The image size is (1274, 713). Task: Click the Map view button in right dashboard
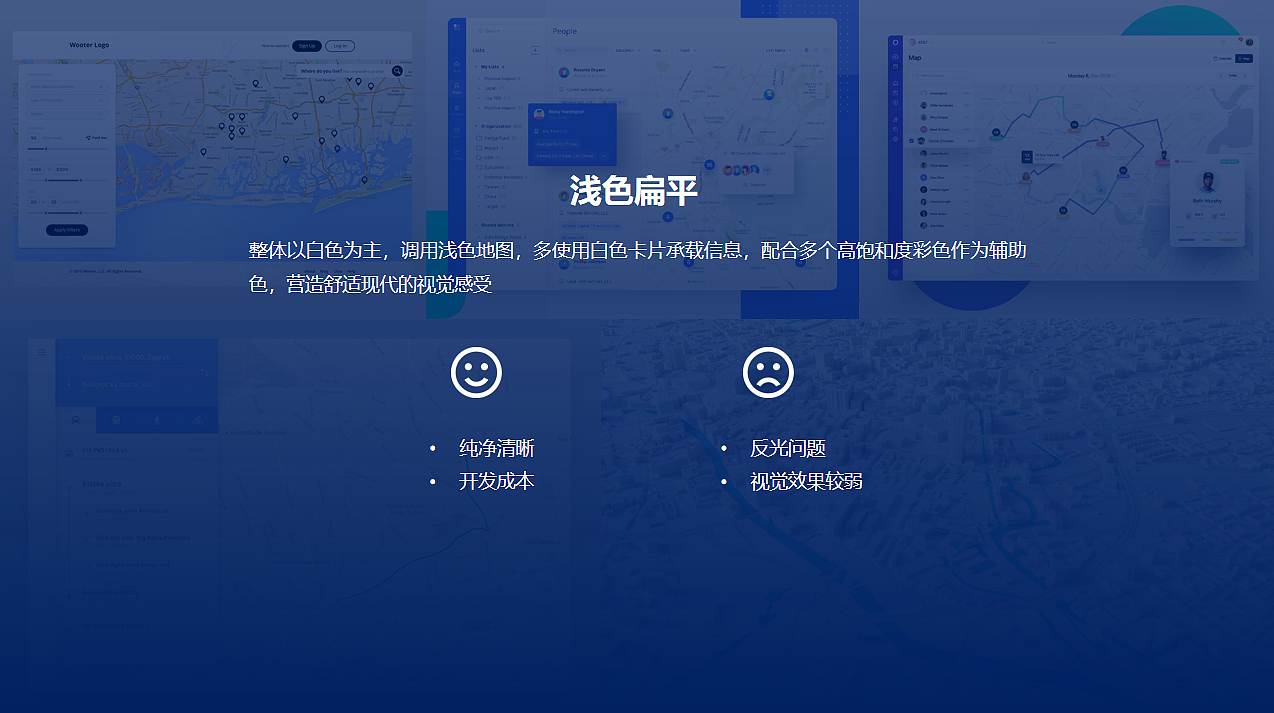coord(1244,58)
